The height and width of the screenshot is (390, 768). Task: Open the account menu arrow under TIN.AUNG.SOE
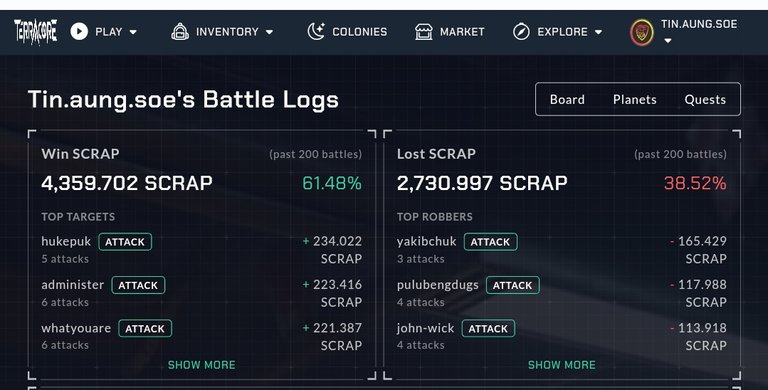tap(668, 41)
